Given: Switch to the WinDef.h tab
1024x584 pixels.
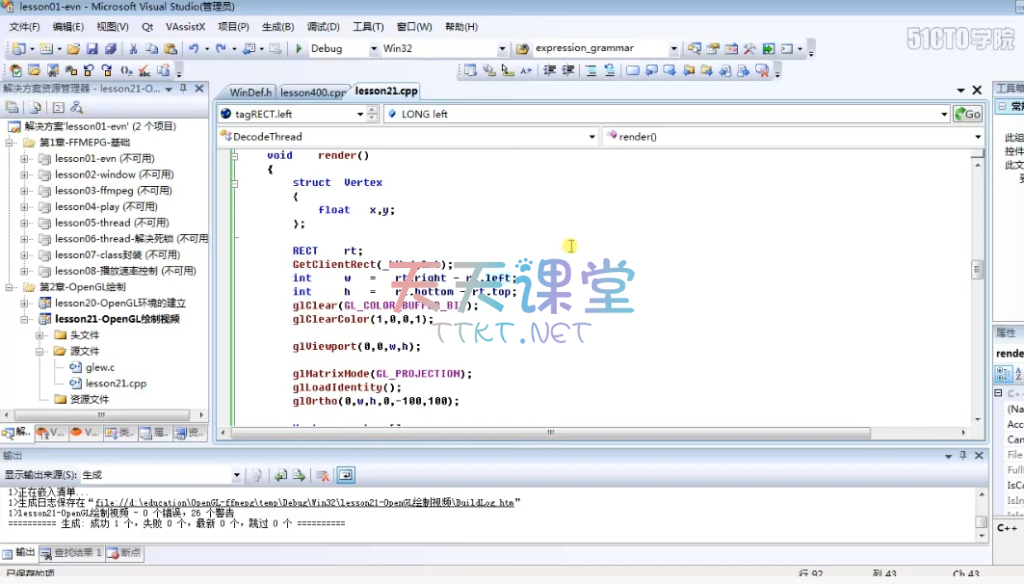Looking at the screenshot, I should [x=250, y=92].
